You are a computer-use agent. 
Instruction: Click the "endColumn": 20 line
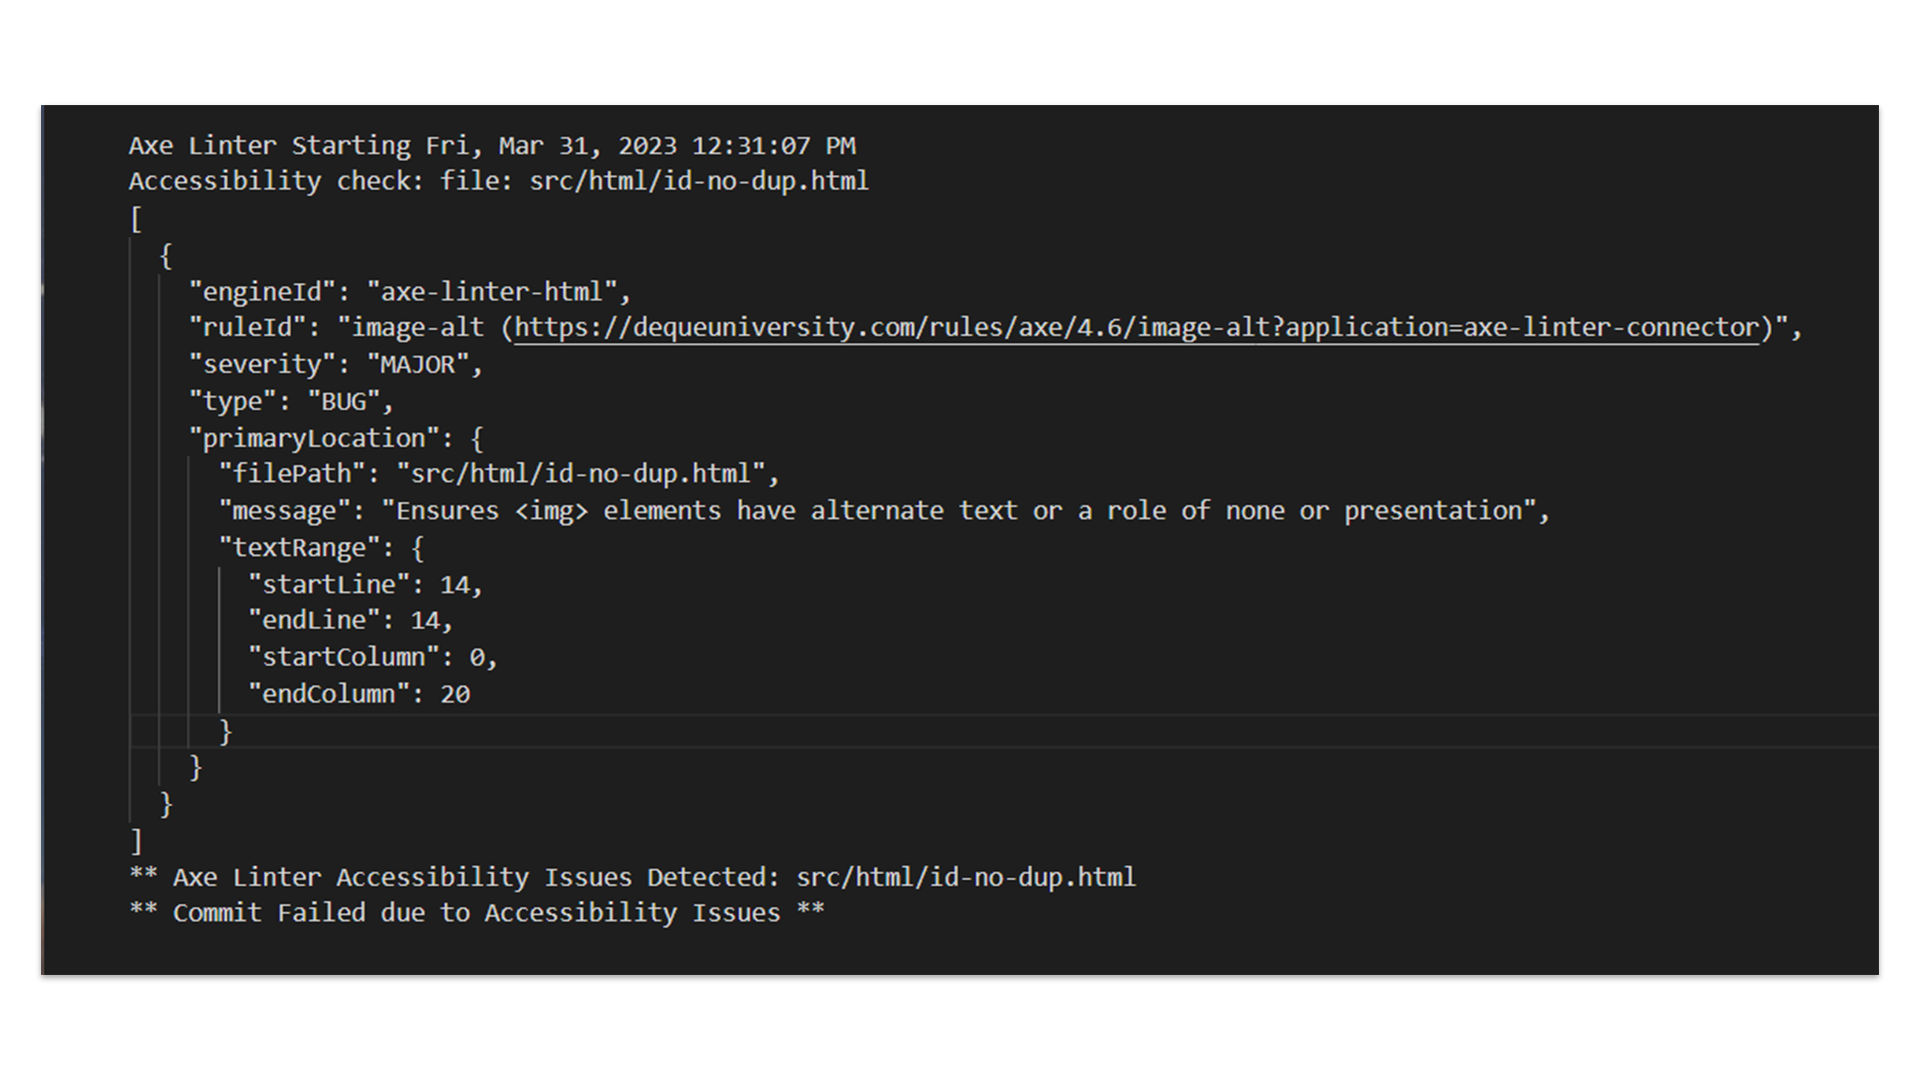(358, 695)
